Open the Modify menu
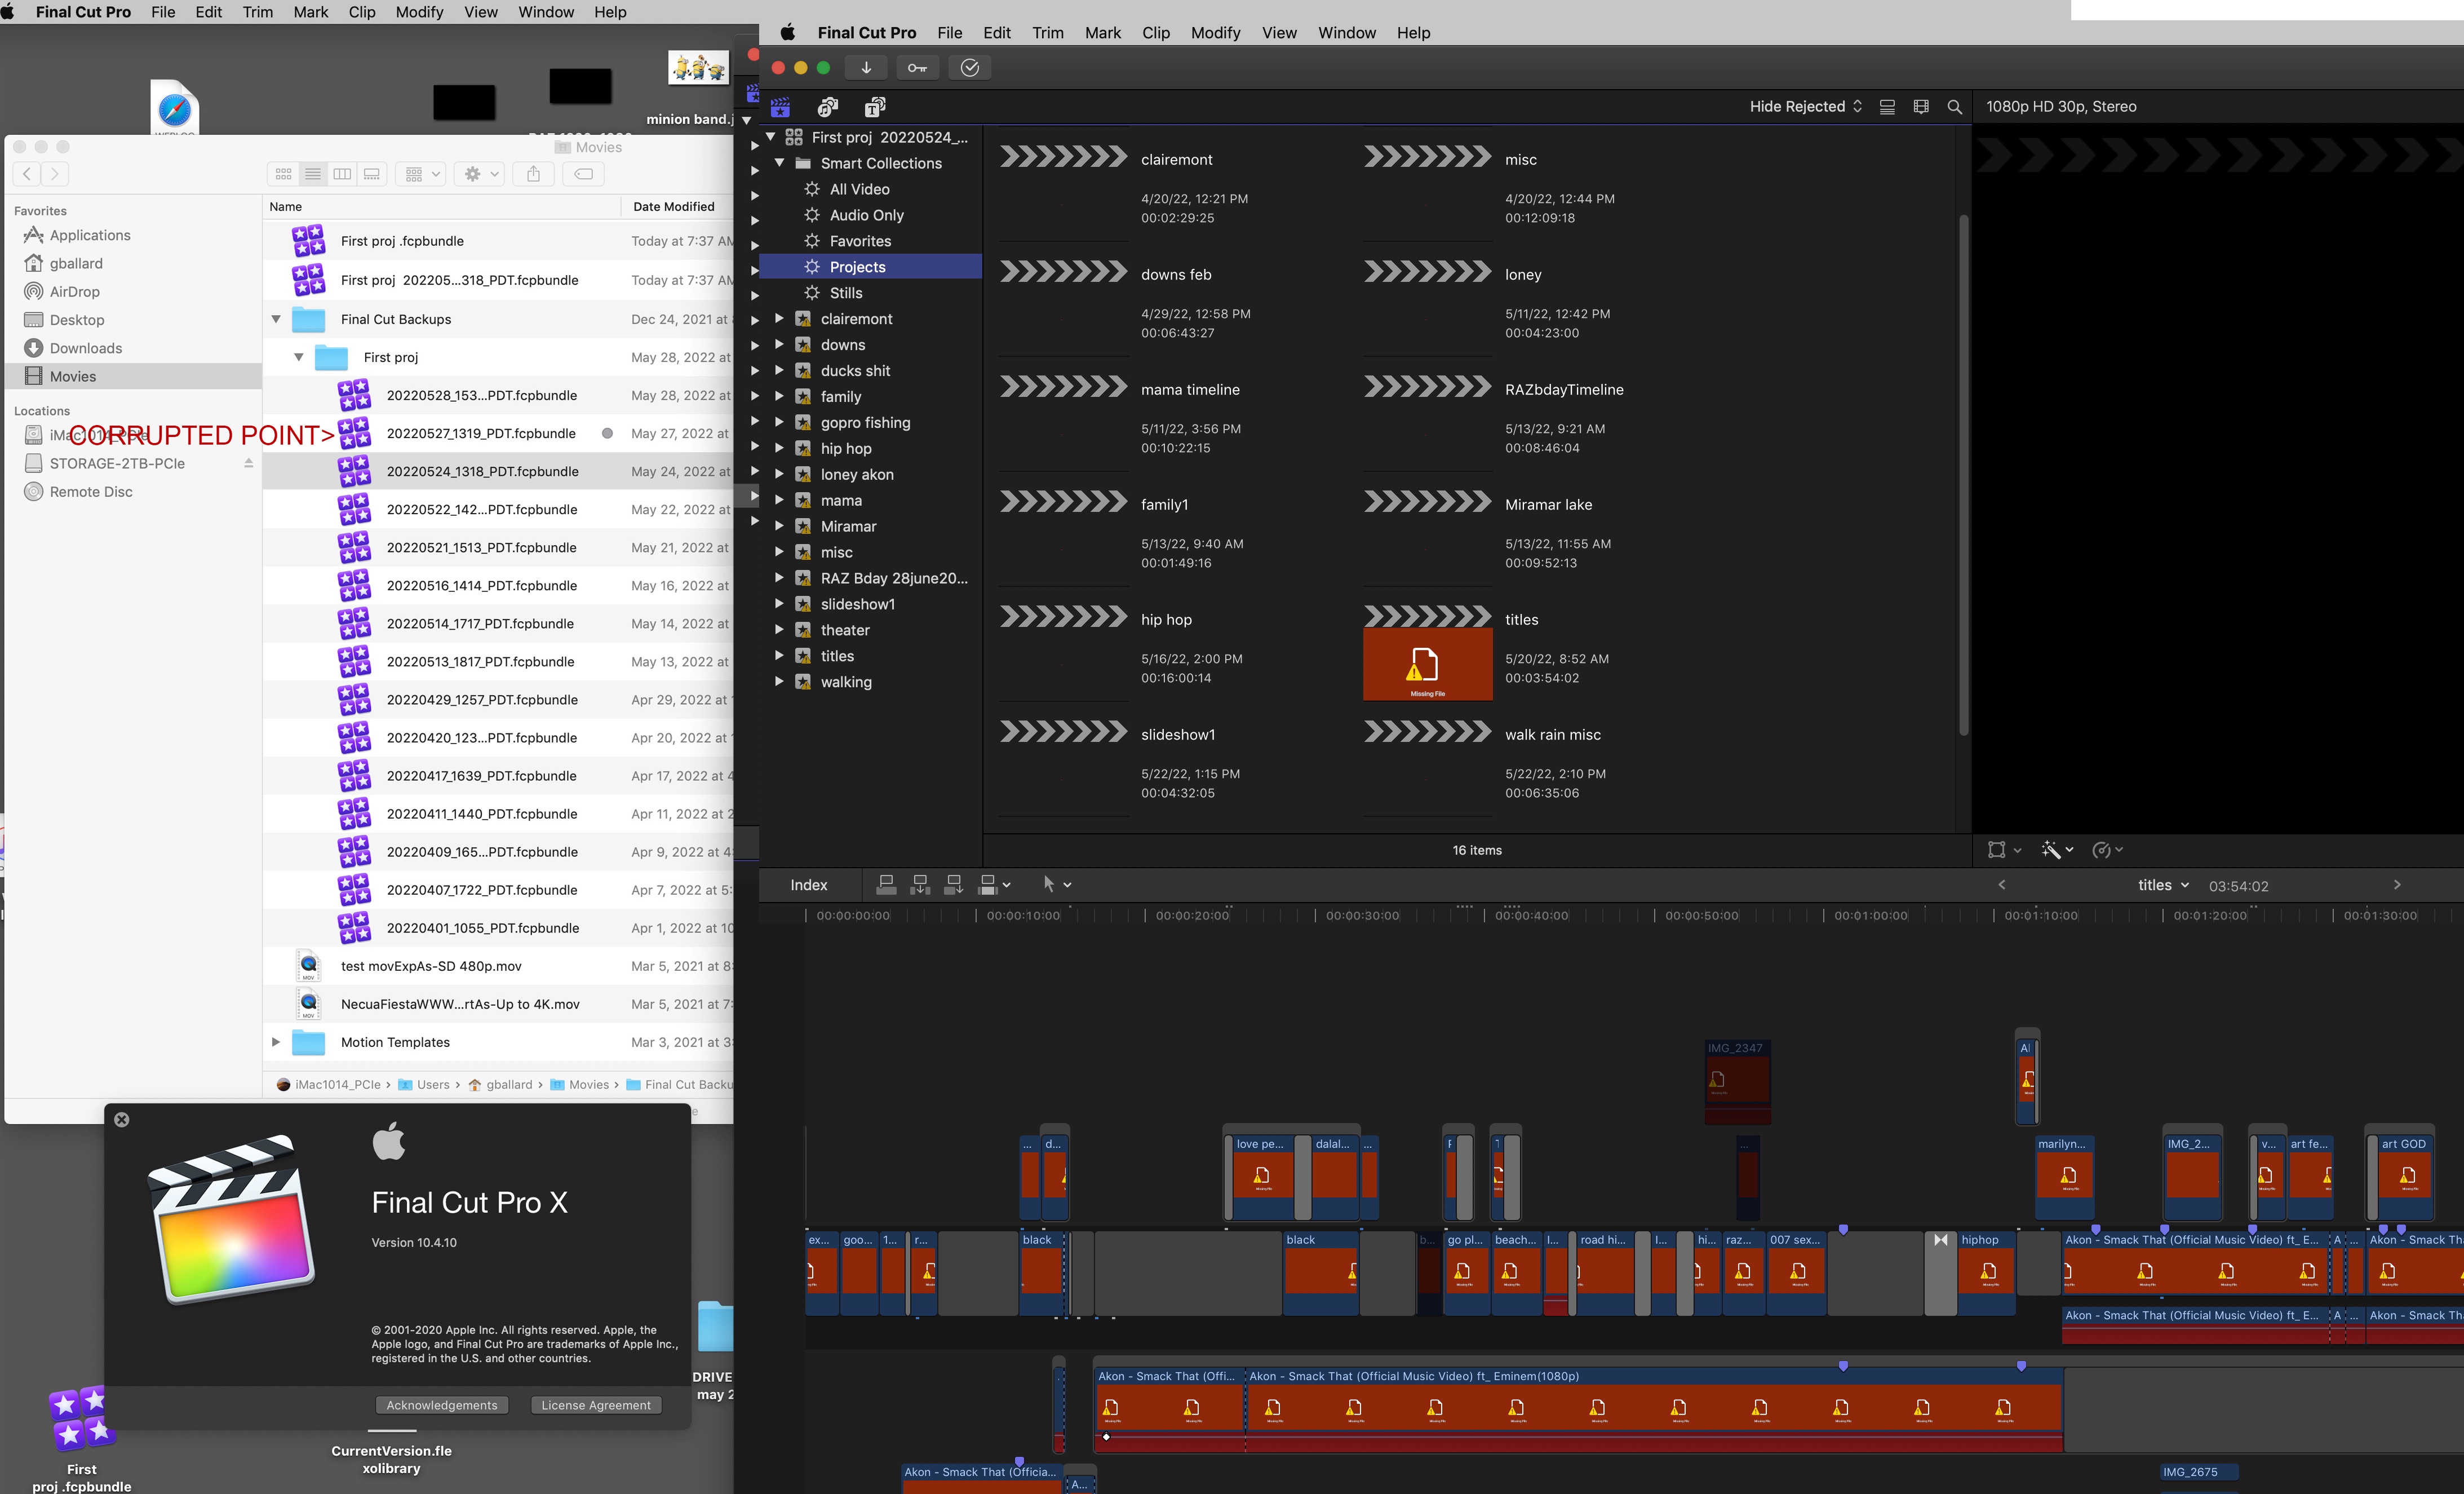Viewport: 2464px width, 1494px height. point(1215,33)
